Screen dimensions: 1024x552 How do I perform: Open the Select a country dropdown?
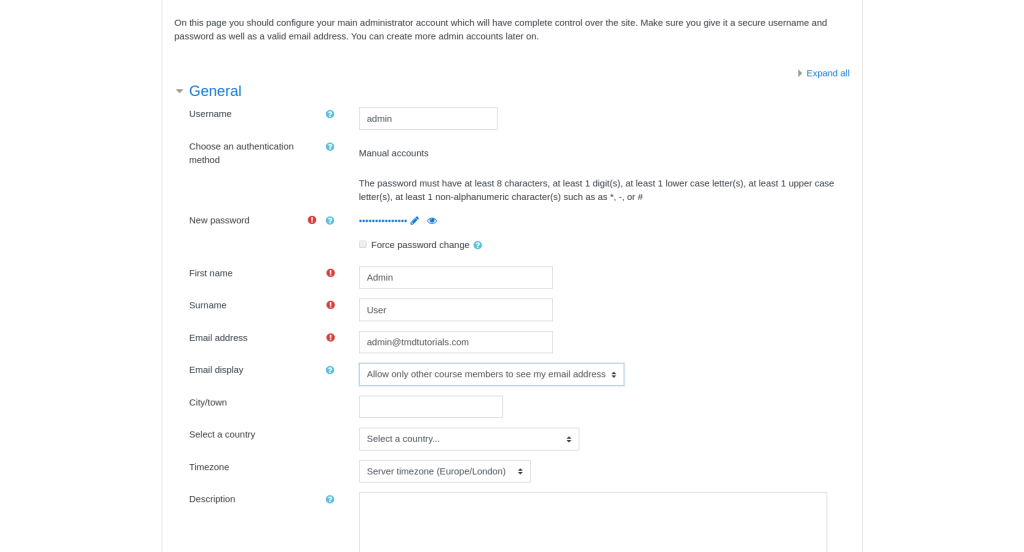(x=468, y=439)
